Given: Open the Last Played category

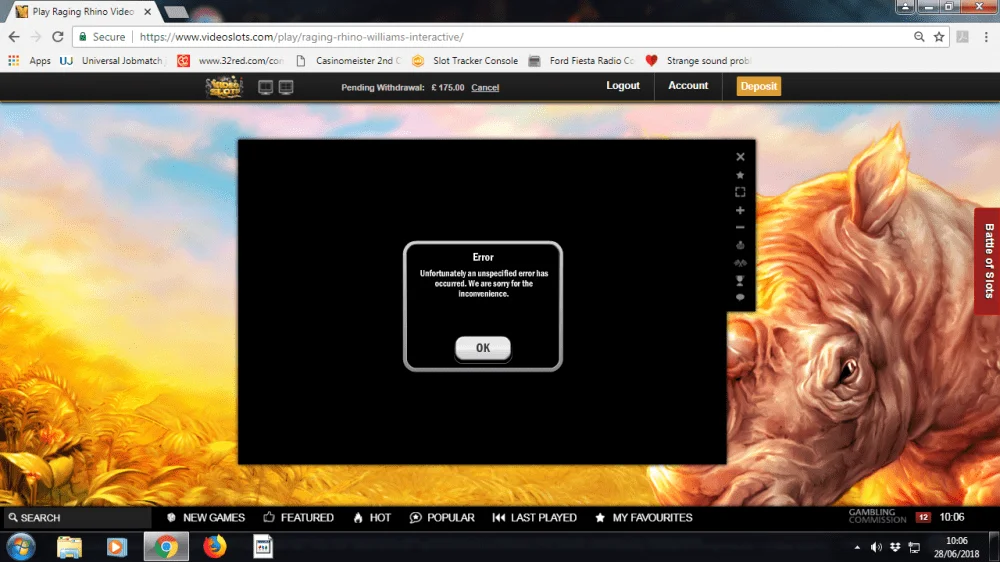Looking at the screenshot, I should 534,517.
